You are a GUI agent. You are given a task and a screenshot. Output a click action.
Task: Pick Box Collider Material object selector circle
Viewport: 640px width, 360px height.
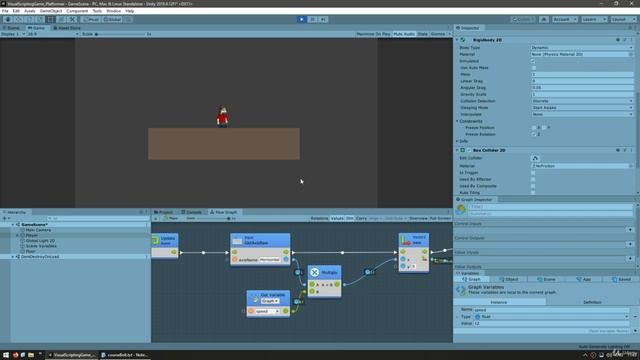(631, 166)
